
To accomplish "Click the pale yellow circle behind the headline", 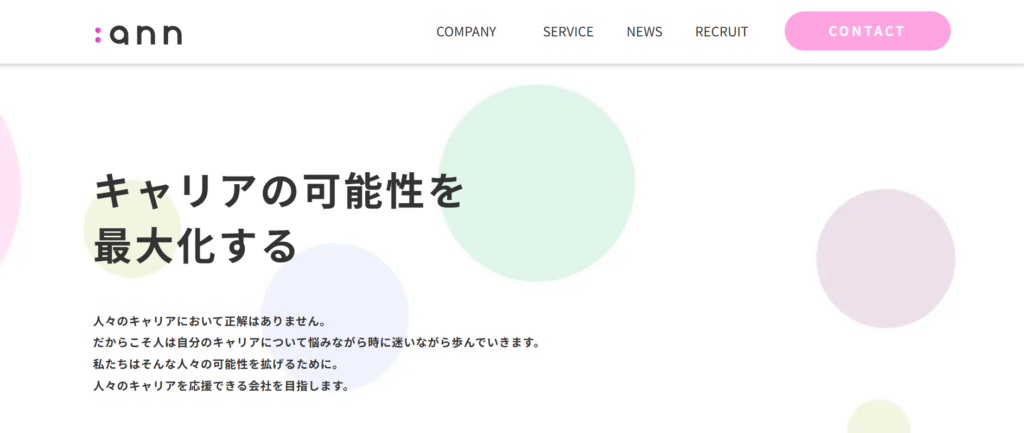I will click(115, 215).
